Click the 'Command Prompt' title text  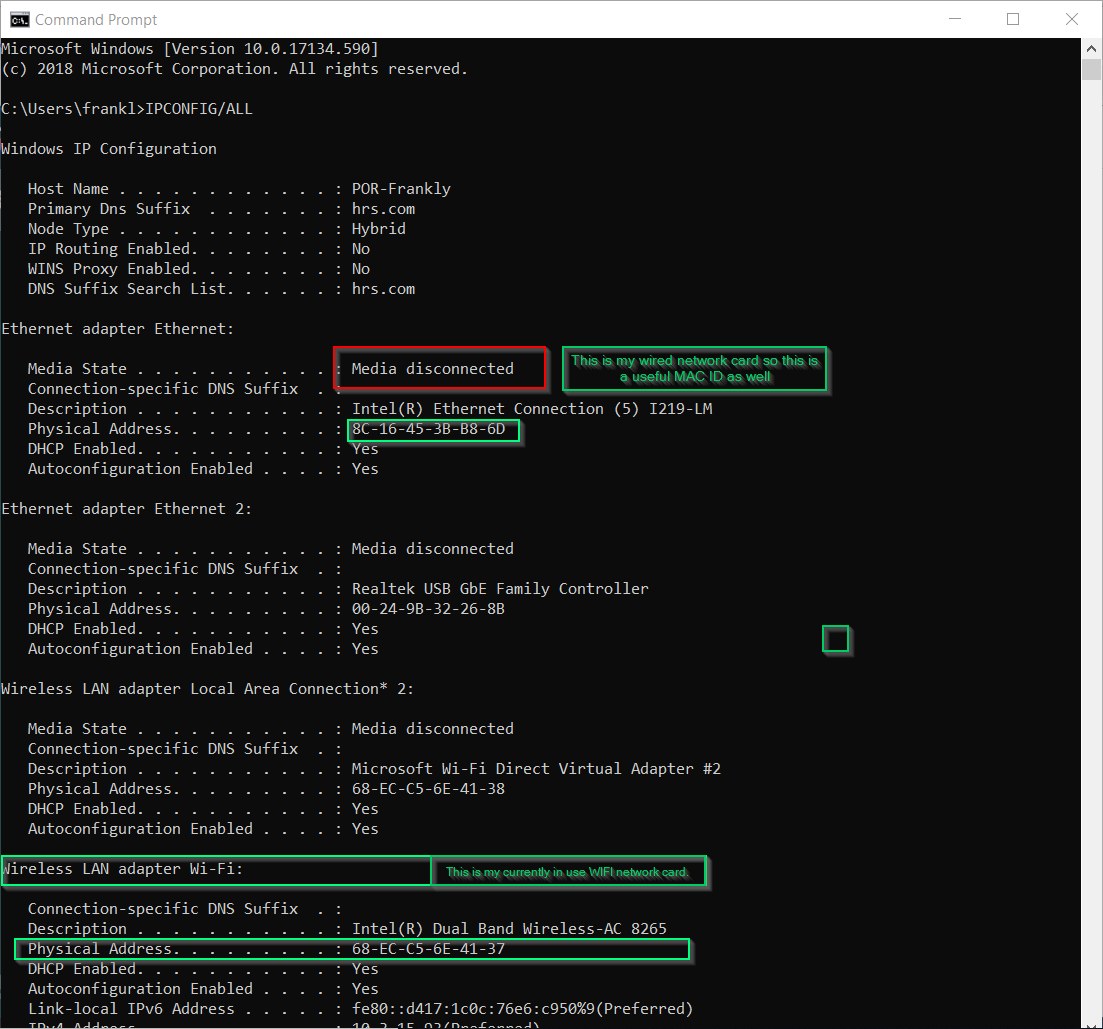[96, 20]
